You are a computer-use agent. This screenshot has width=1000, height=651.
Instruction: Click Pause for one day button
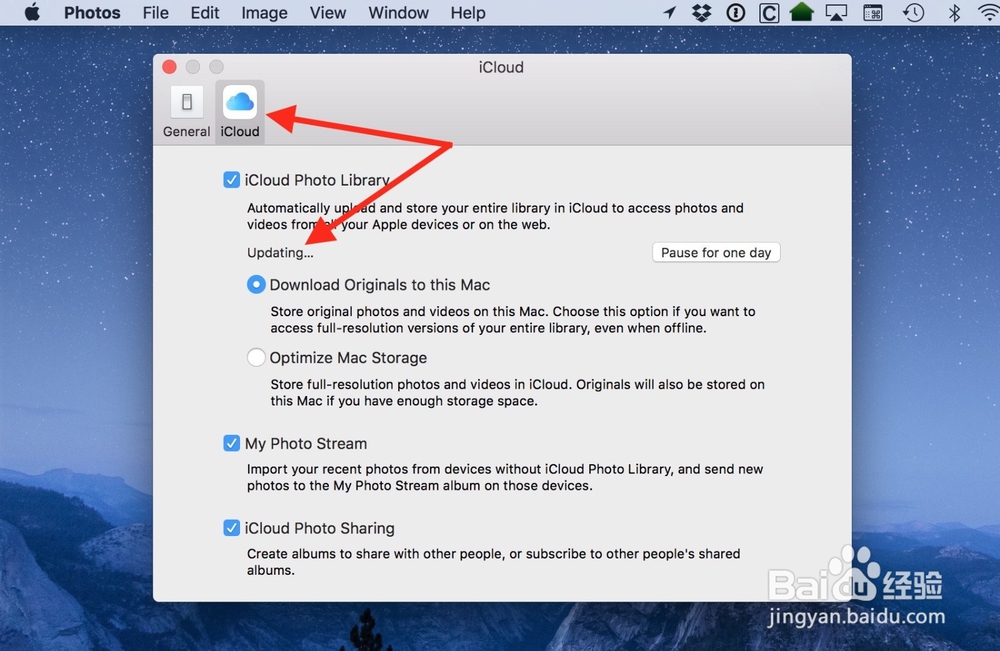[716, 252]
